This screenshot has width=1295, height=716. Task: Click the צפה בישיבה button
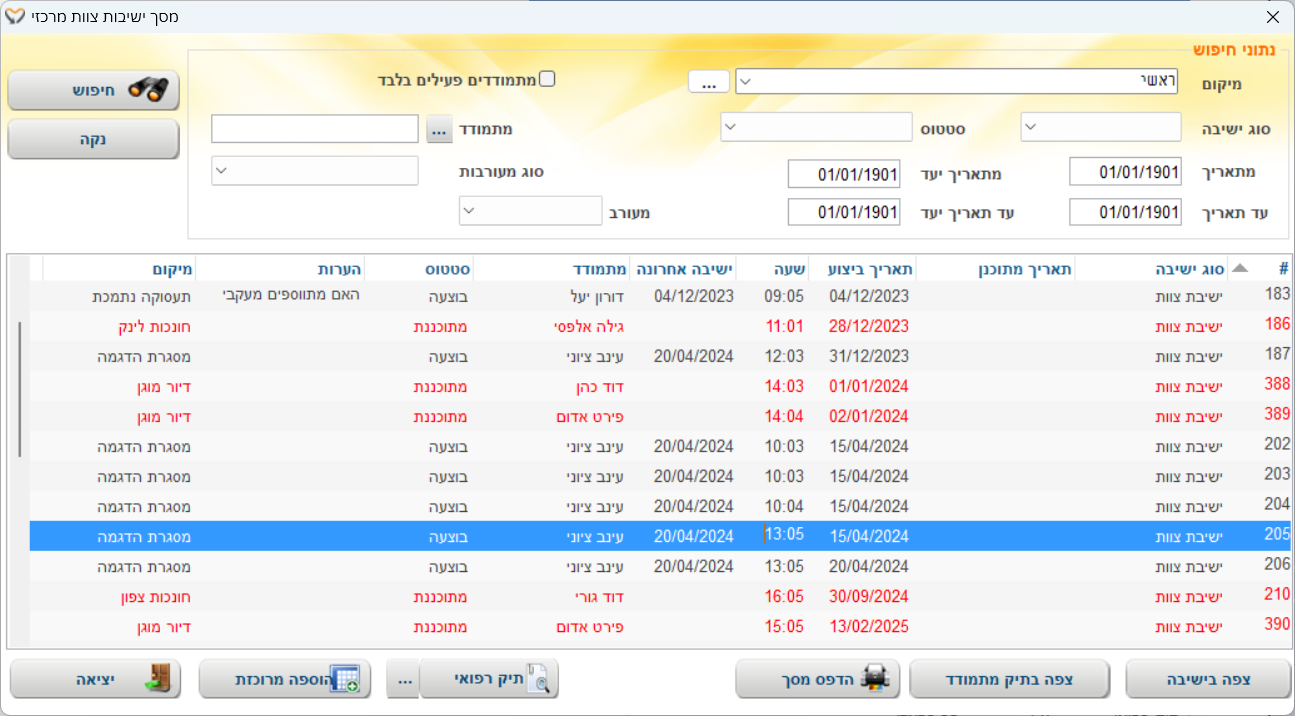(1208, 679)
